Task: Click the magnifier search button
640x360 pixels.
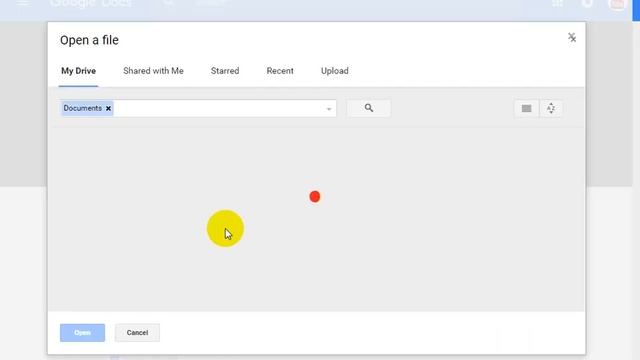Action: (369, 108)
